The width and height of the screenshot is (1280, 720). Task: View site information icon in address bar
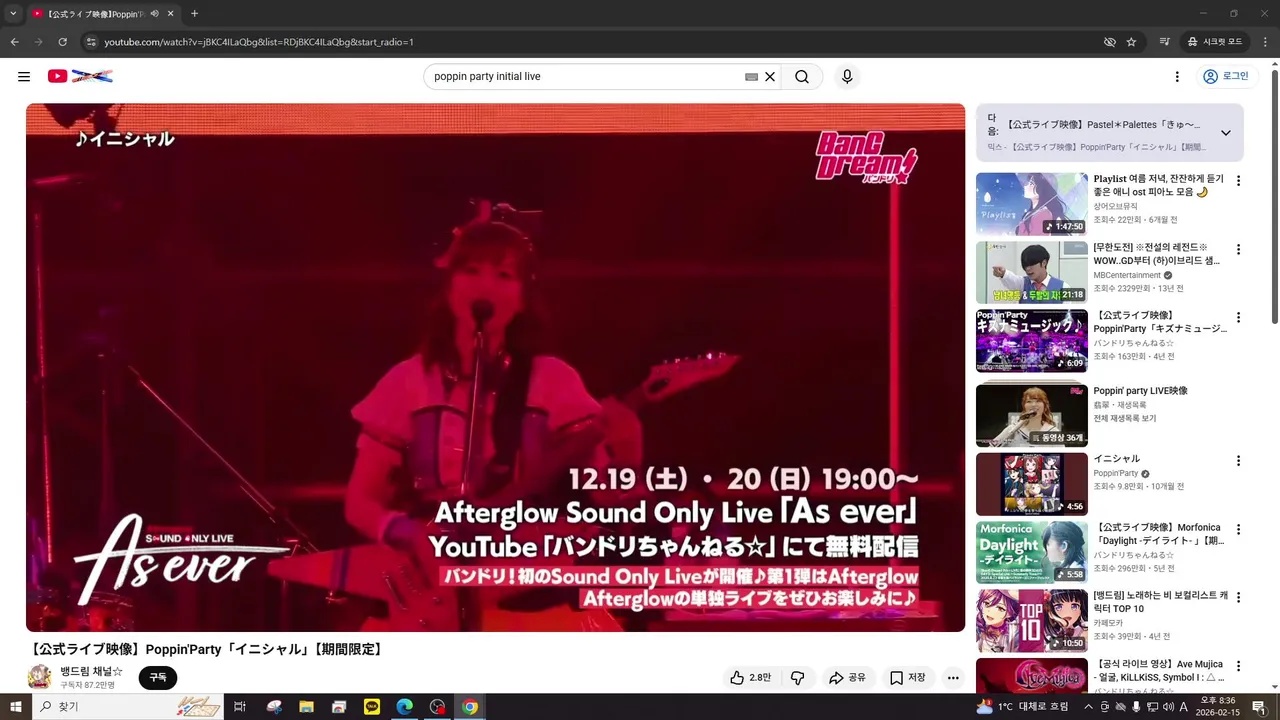pyautogui.click(x=91, y=42)
